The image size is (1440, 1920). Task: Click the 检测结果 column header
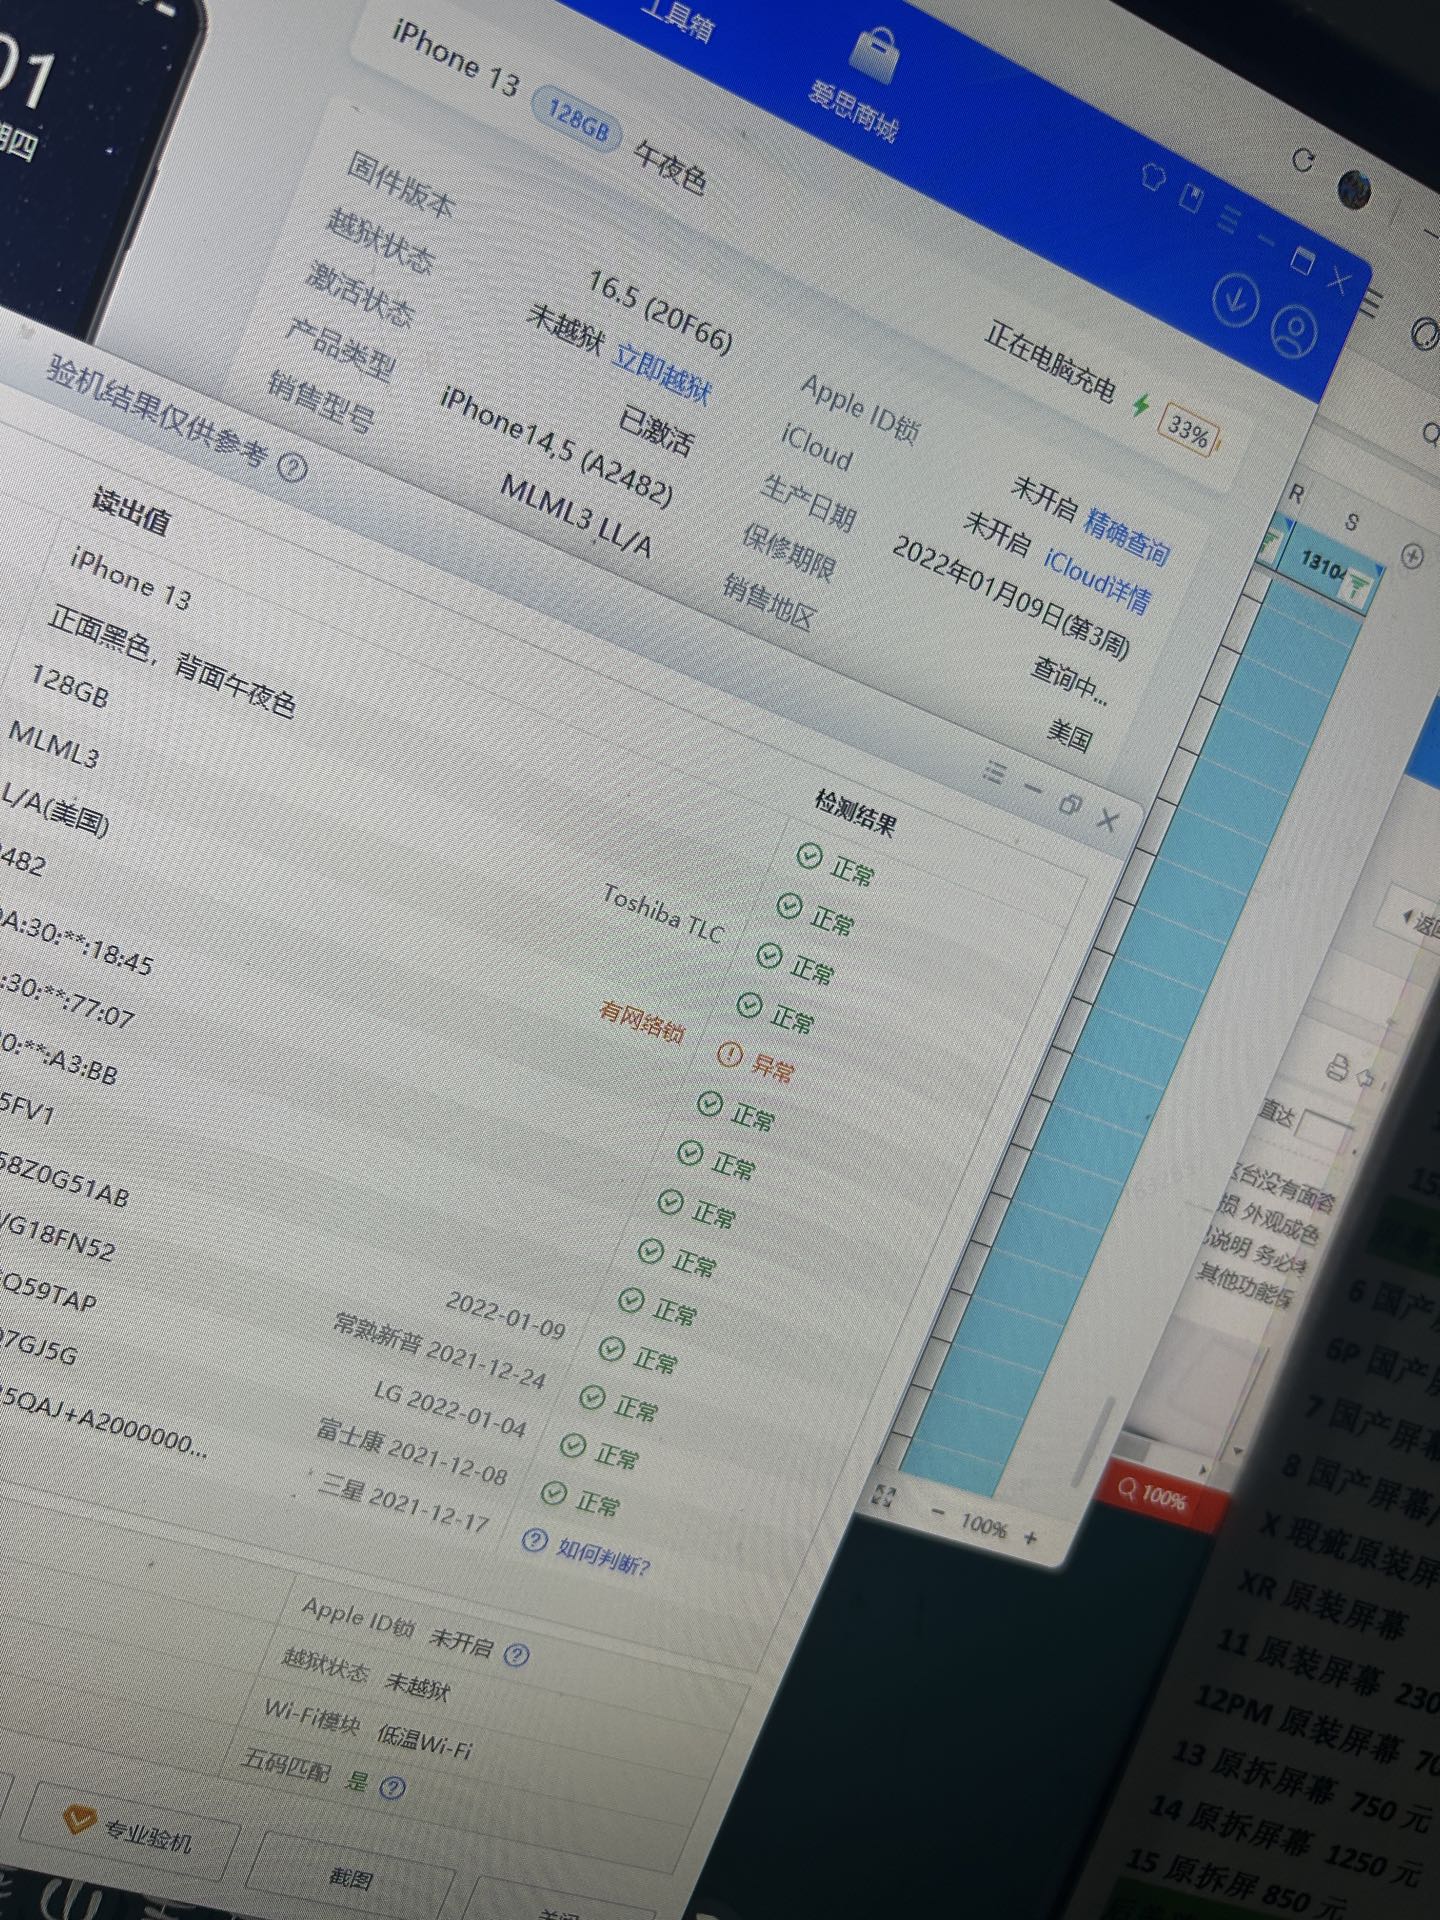[x=855, y=812]
